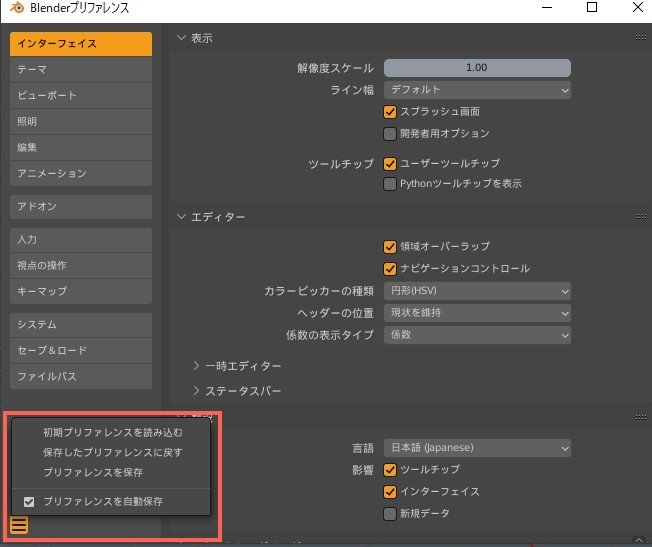Image resolution: width=652 pixels, height=547 pixels.
Task: Toggle 領域オーバーラップ checkbox
Action: click(x=390, y=247)
